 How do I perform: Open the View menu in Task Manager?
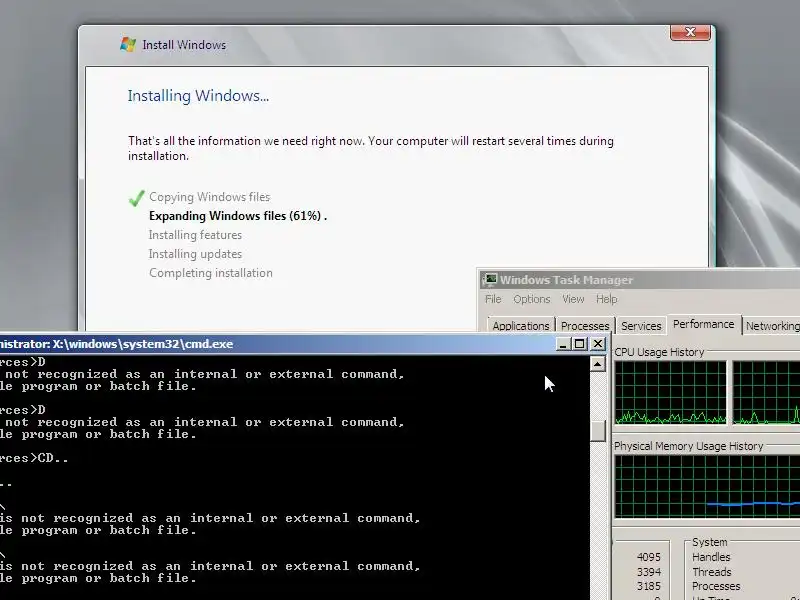(573, 299)
